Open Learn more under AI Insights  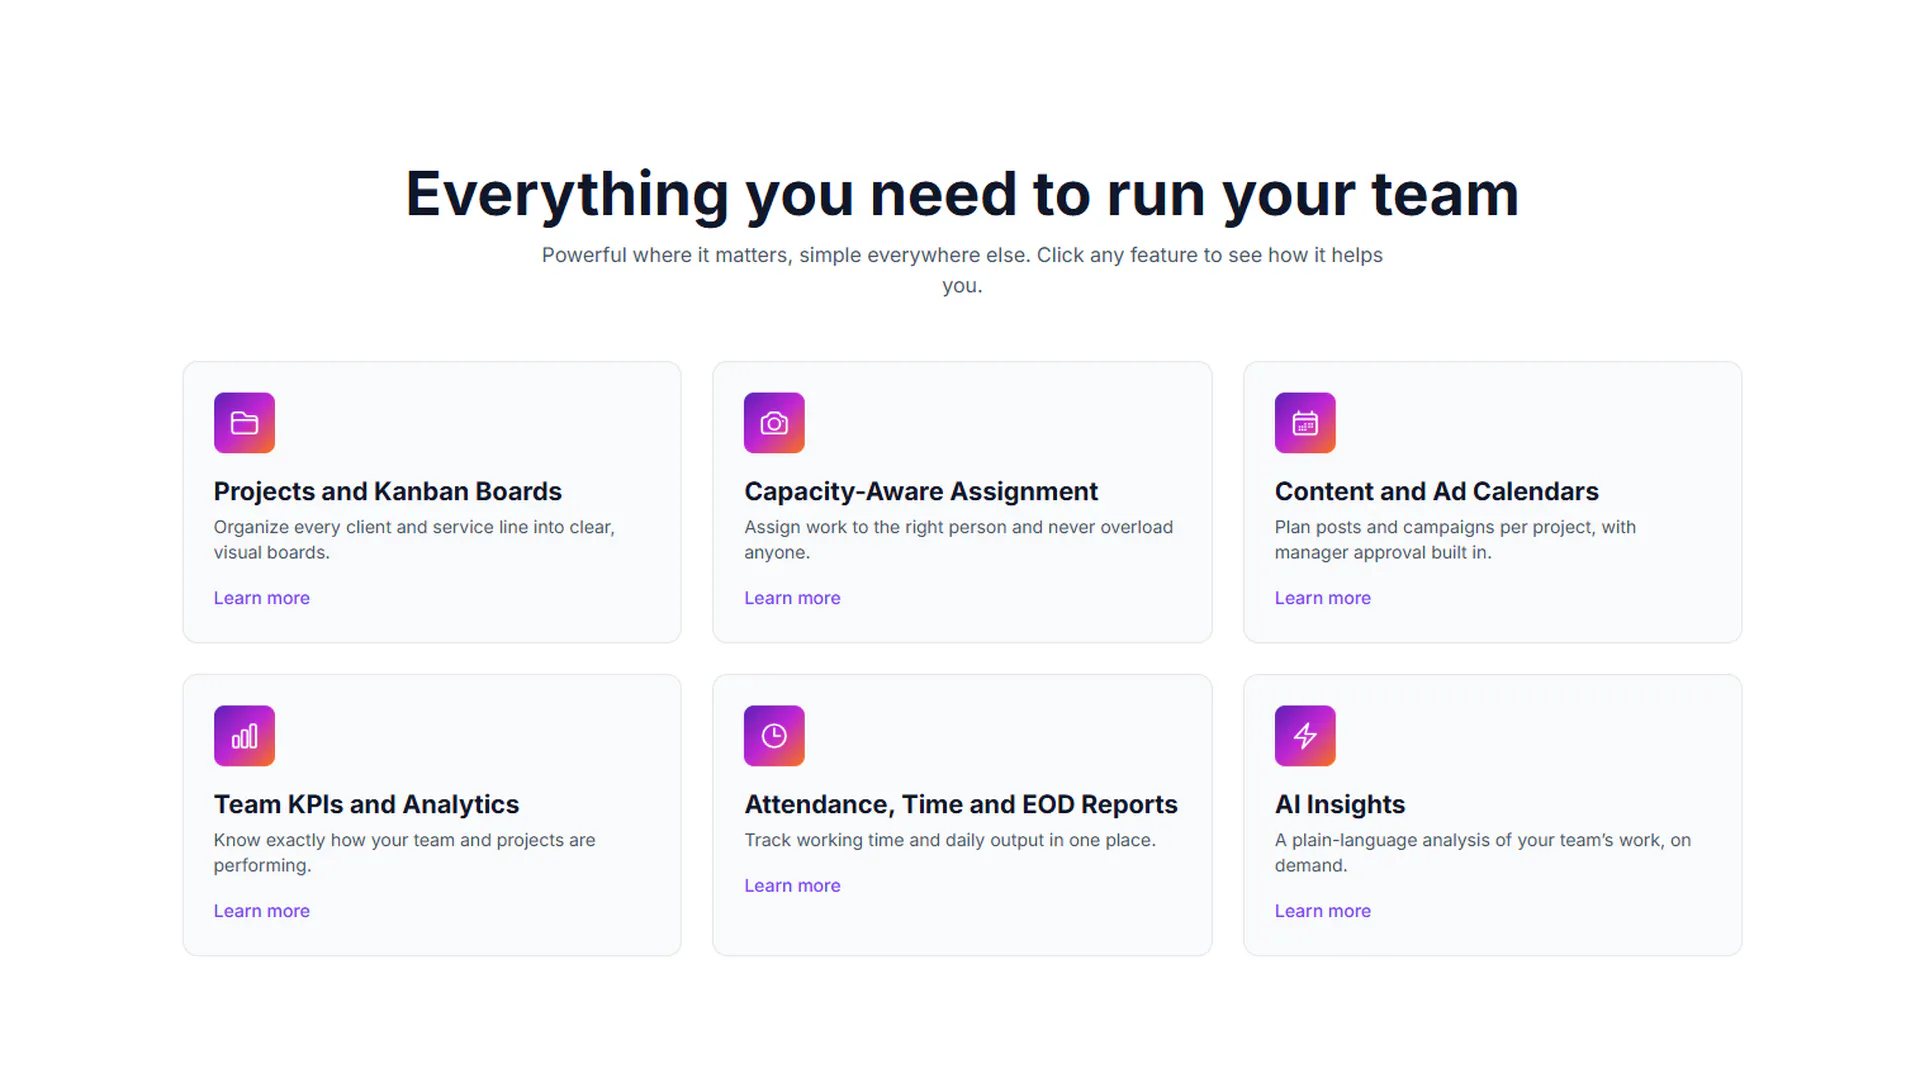(x=1323, y=911)
